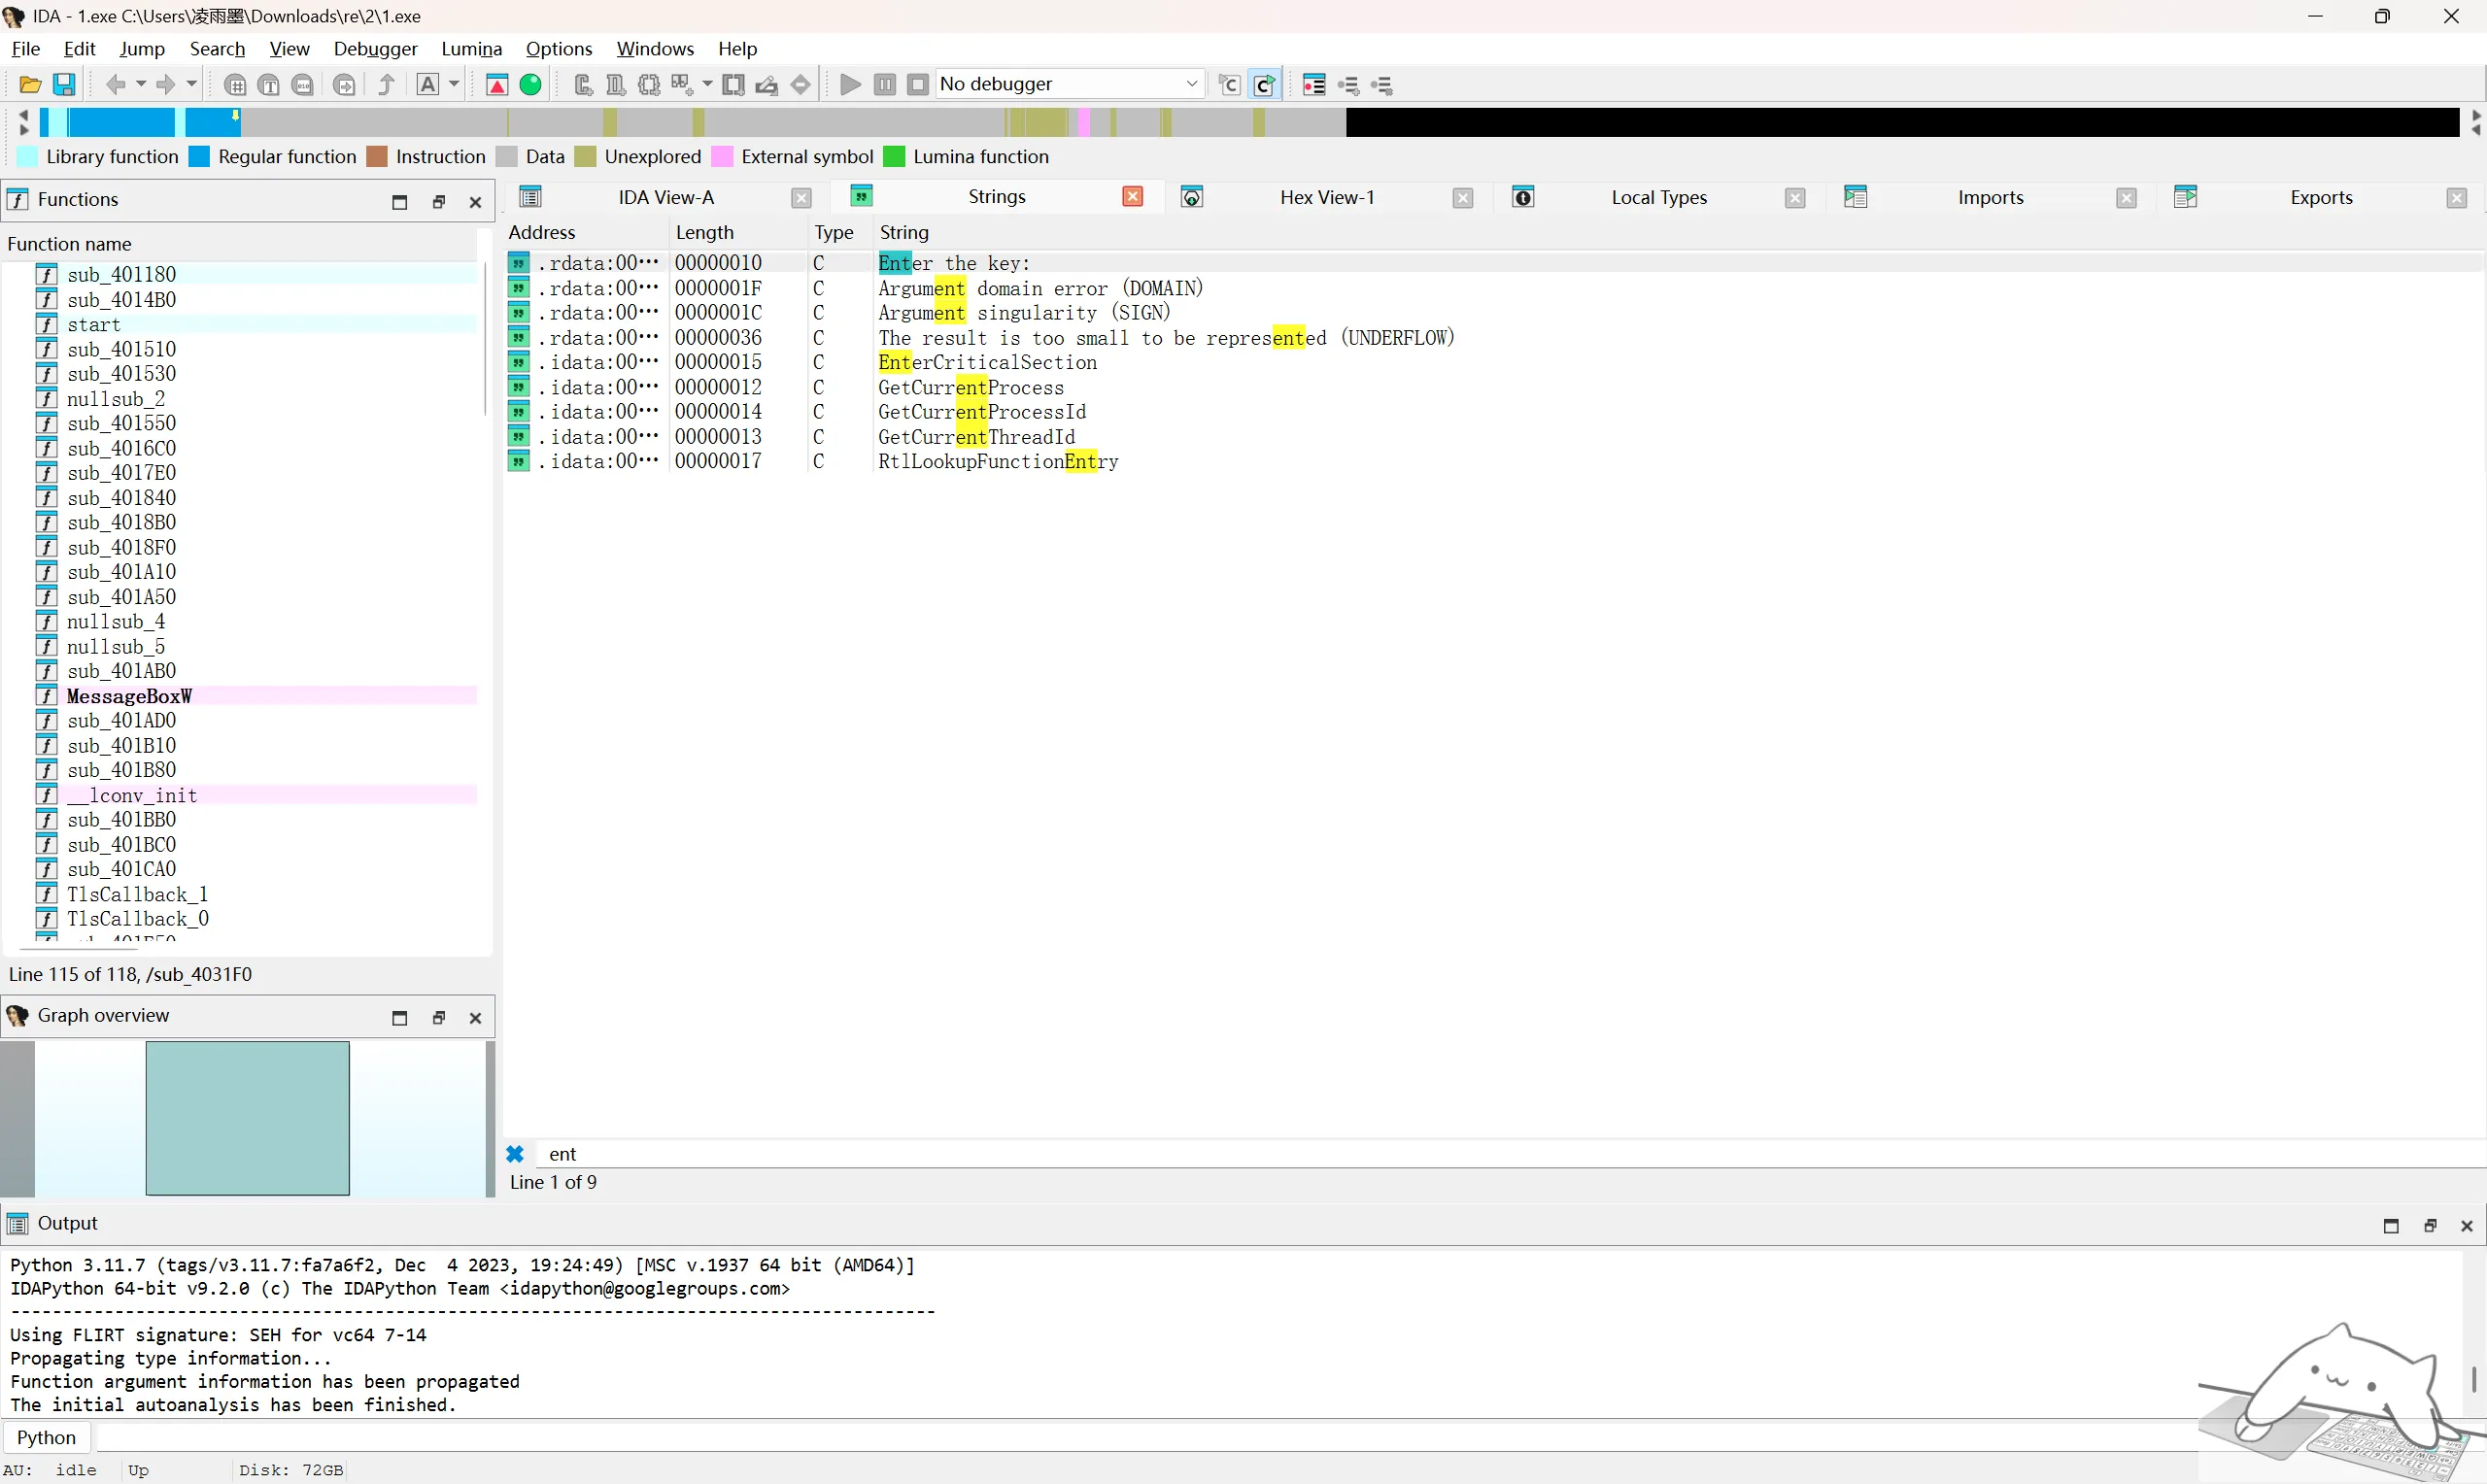Screen dimensions: 2487x1484
Task: Open a file with the folder icon
Action: click(30, 85)
